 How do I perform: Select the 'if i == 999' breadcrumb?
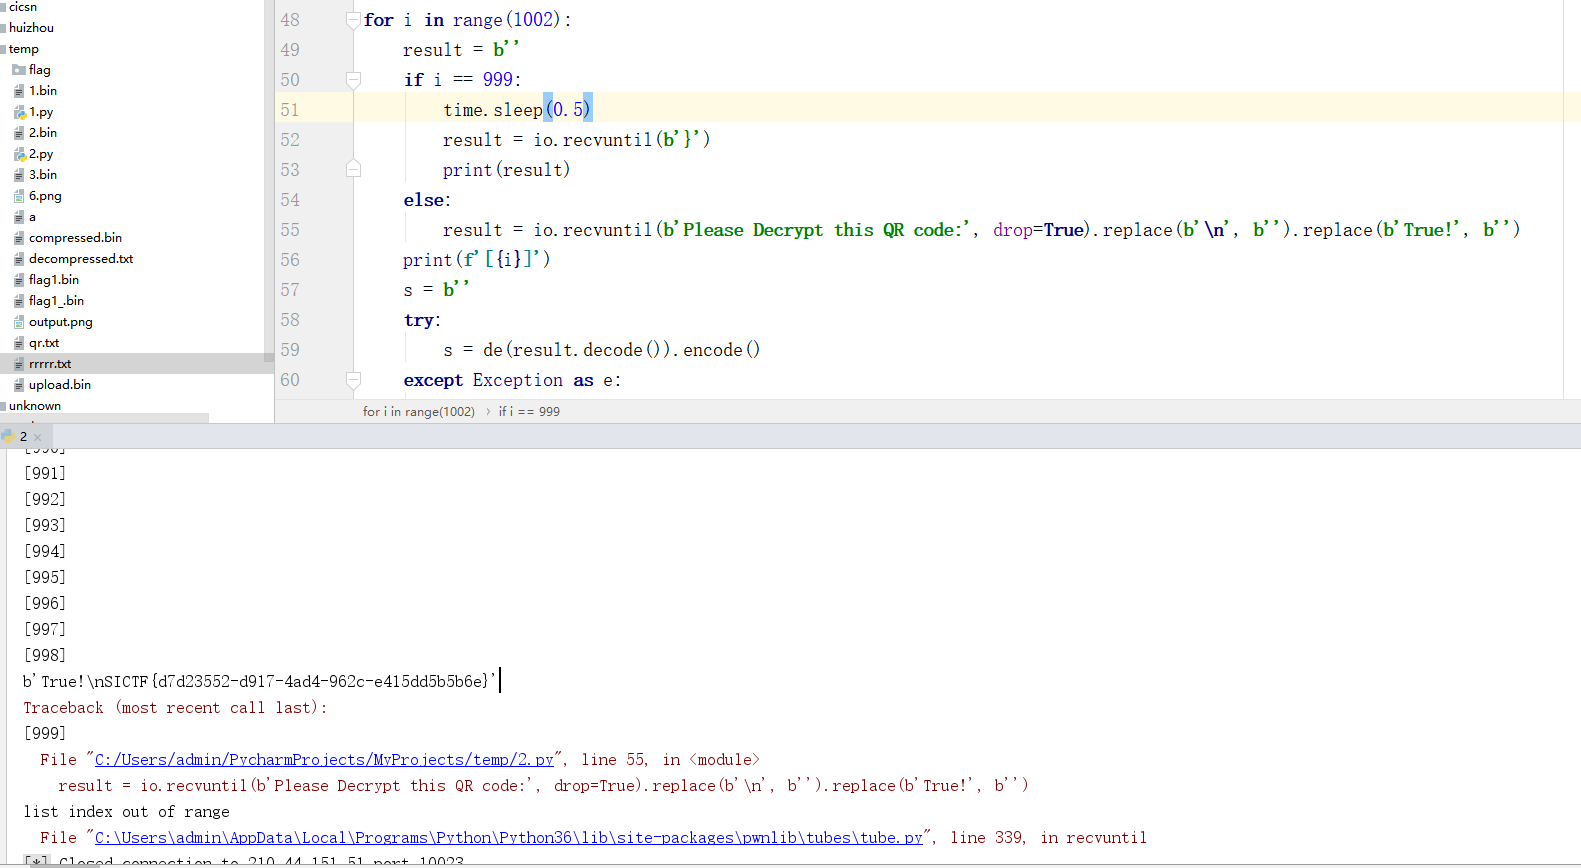529,412
